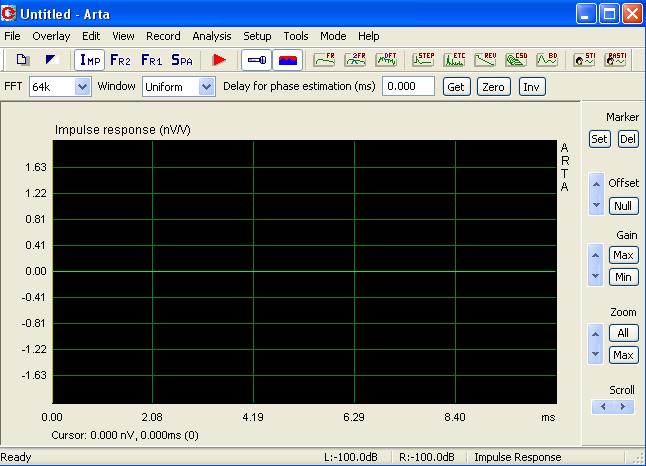Toggle the blue bar-style graph icon
Screen dimensions: 646x466
click(256, 60)
